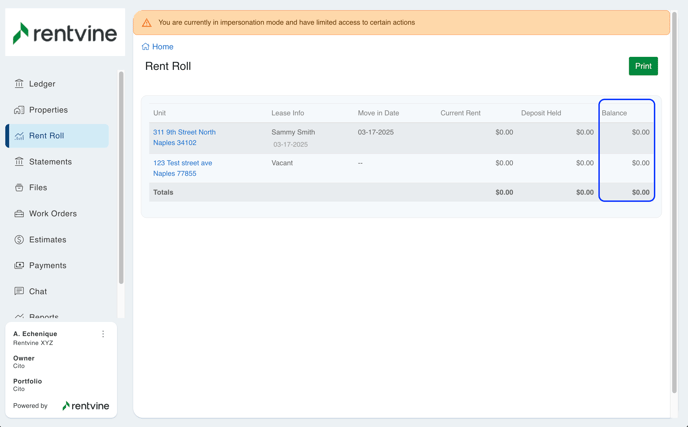Click the Properties building icon

coord(19,110)
